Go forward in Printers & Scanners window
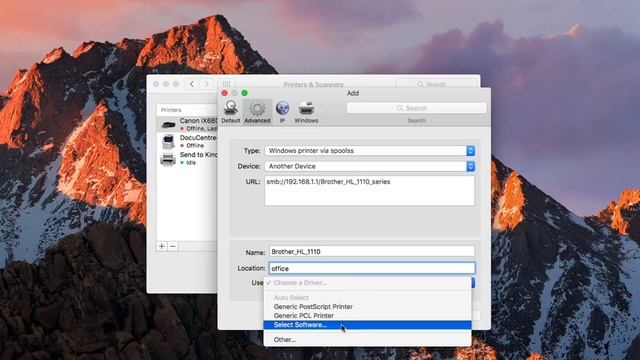Screen dimensions: 640x360 [x=207, y=84]
